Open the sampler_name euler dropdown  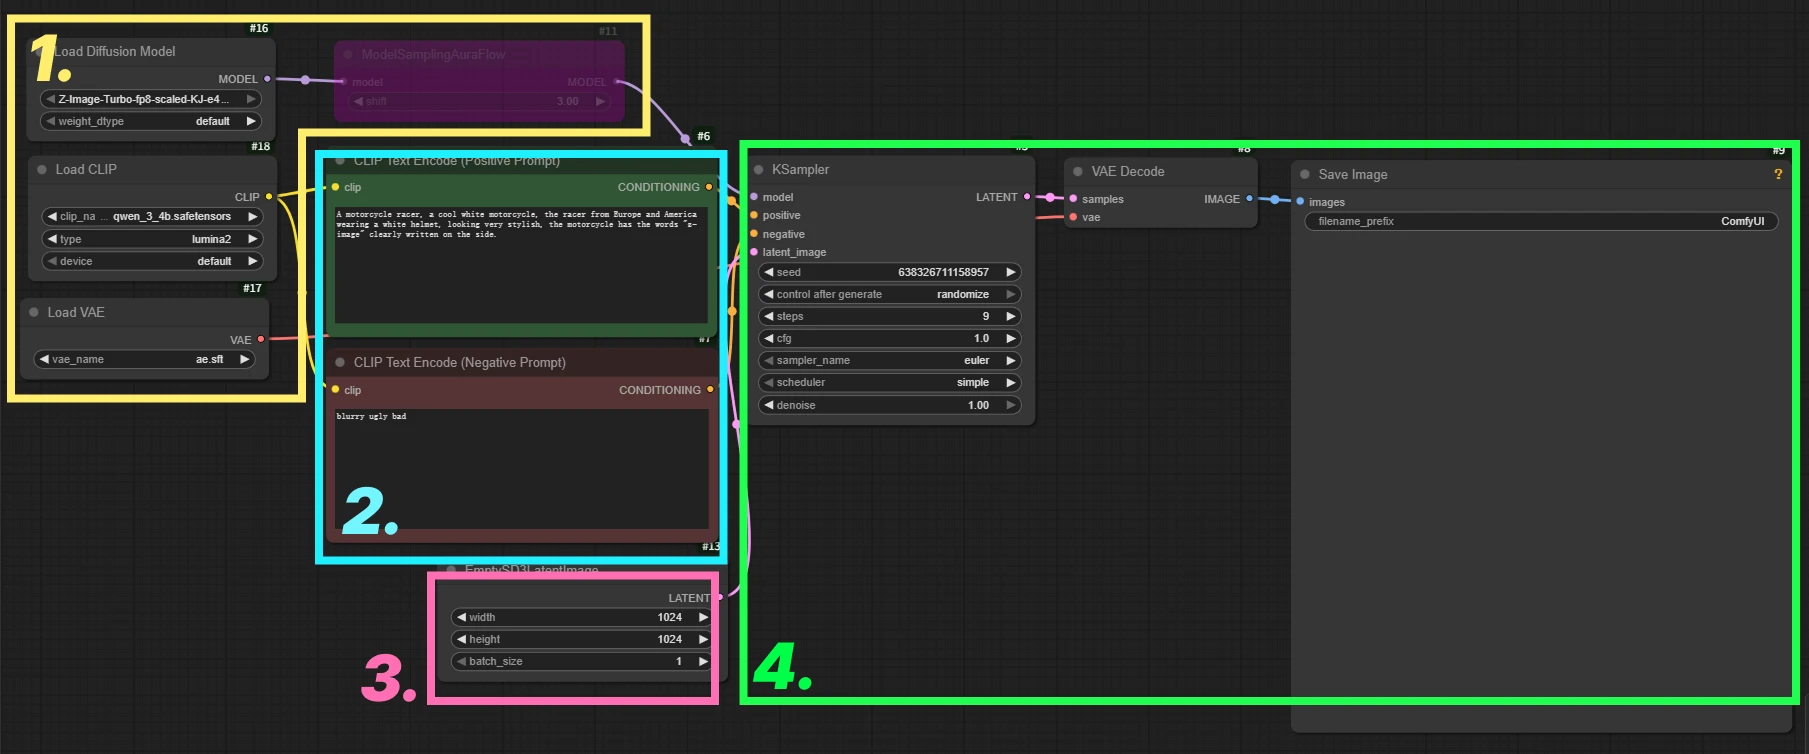[890, 361]
